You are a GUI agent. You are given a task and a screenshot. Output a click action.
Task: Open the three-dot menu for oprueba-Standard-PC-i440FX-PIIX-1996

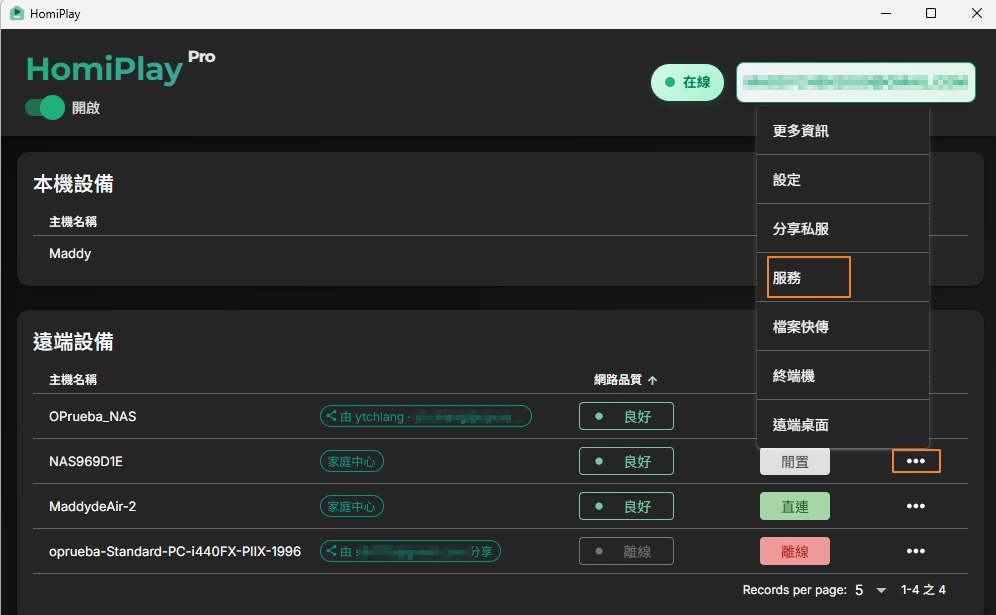click(x=915, y=551)
